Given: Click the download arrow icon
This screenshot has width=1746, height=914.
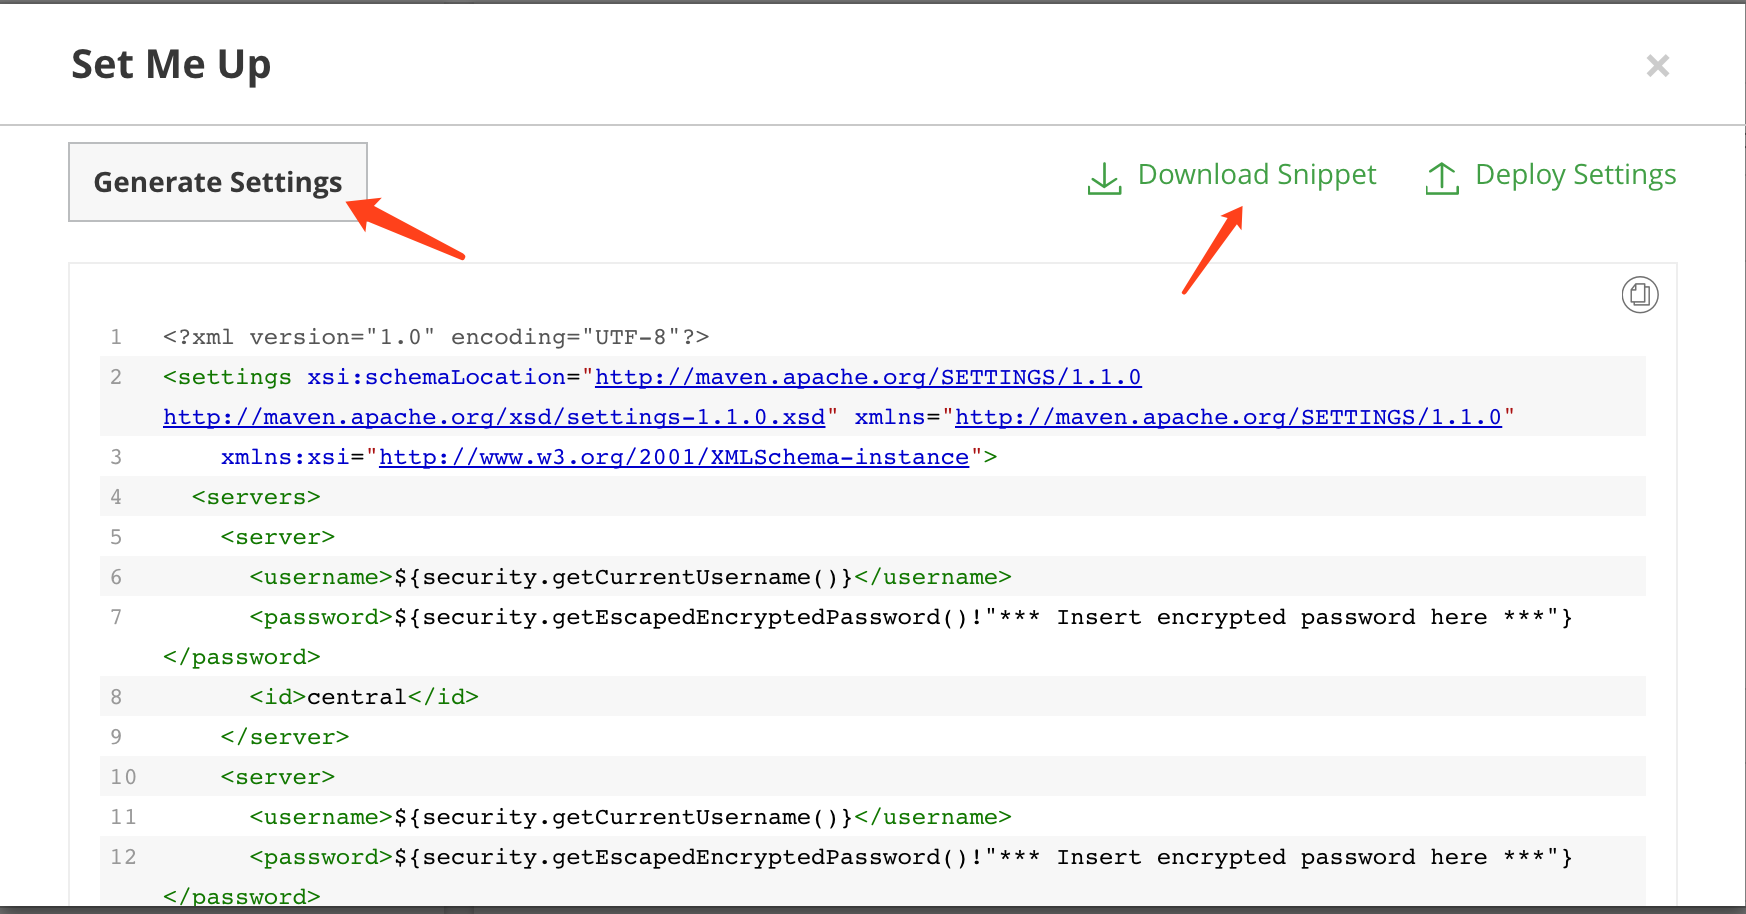Looking at the screenshot, I should click(1104, 179).
